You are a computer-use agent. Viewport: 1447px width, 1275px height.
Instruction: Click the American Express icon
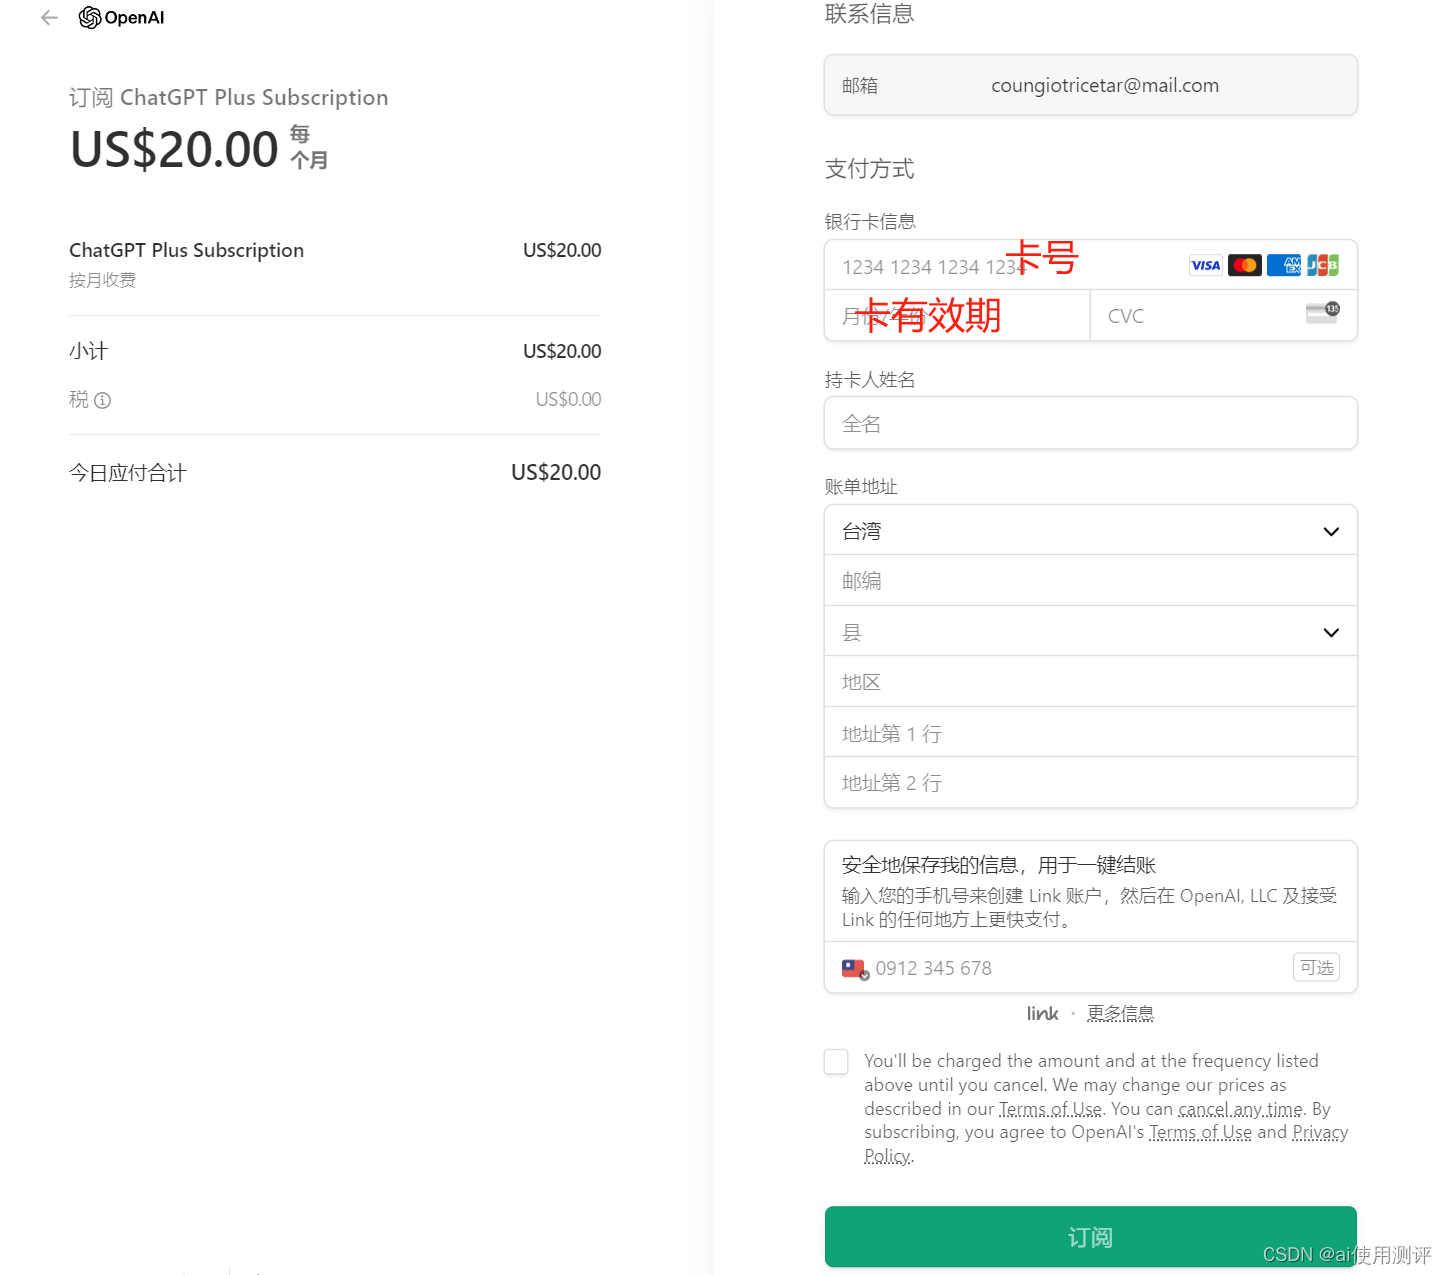click(x=1284, y=265)
